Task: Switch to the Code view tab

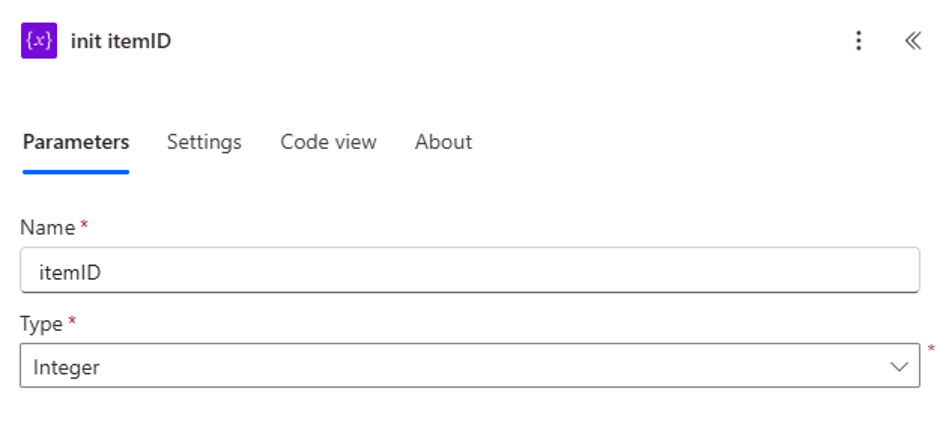Action: click(329, 142)
